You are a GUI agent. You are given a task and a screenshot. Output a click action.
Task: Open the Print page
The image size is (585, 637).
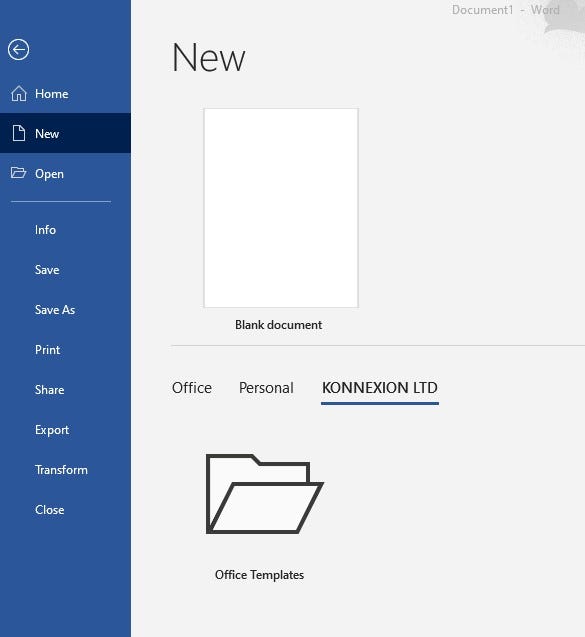tap(65, 350)
